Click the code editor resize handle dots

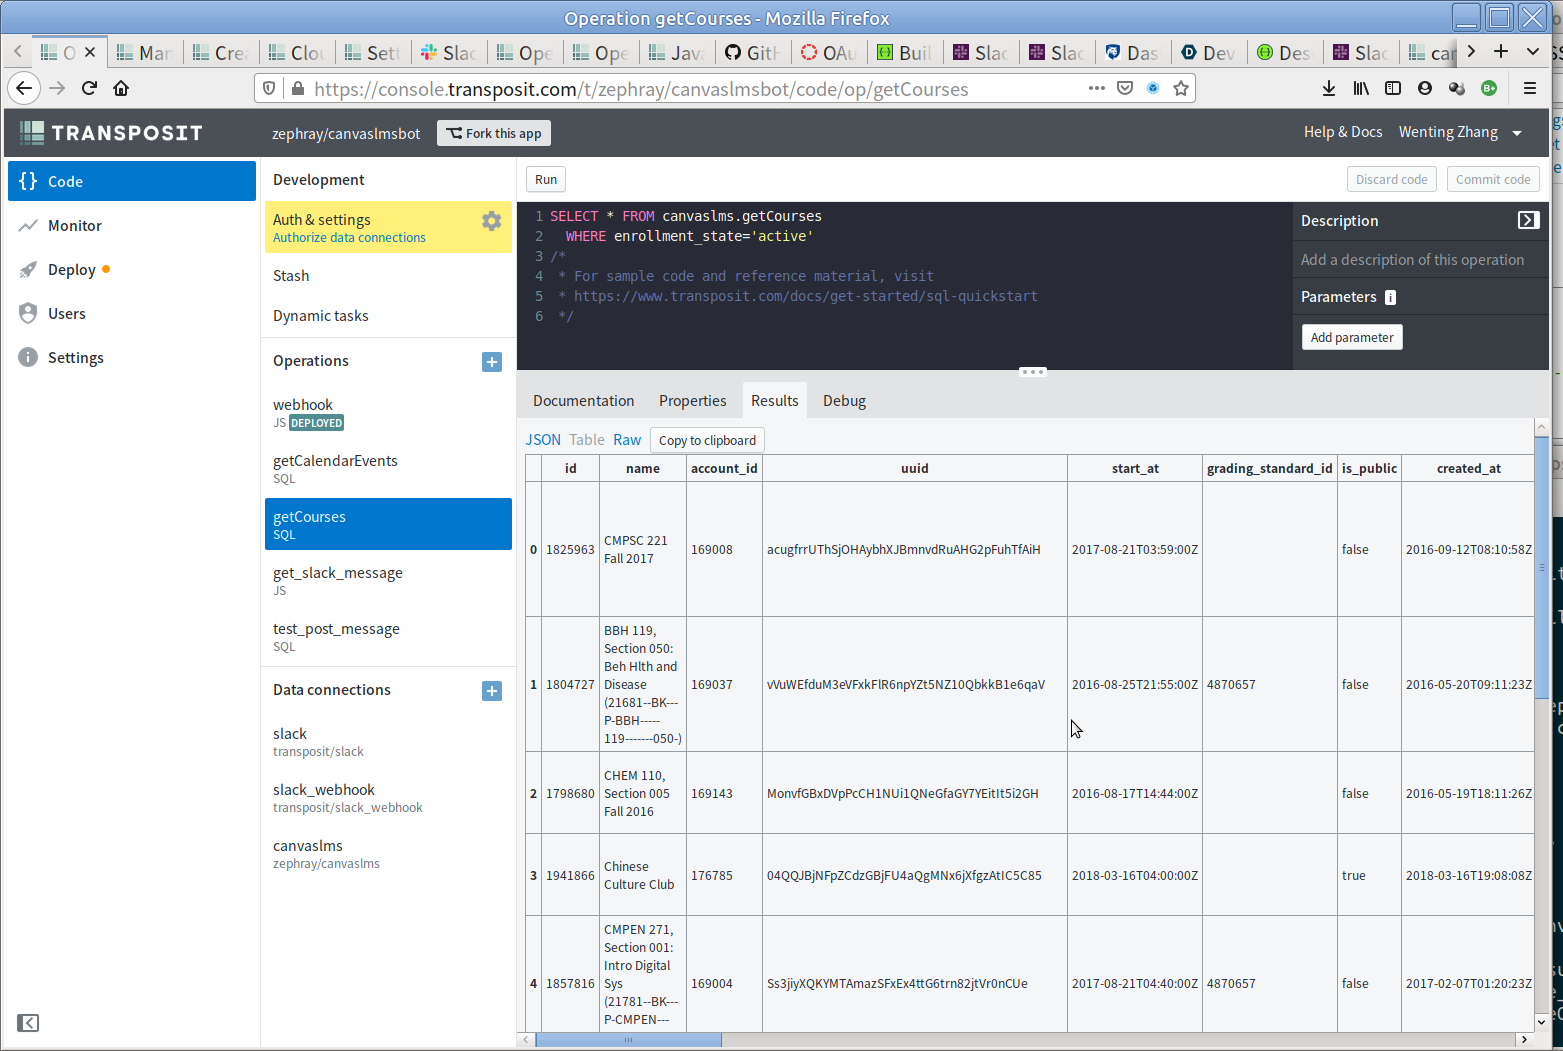point(1033,372)
